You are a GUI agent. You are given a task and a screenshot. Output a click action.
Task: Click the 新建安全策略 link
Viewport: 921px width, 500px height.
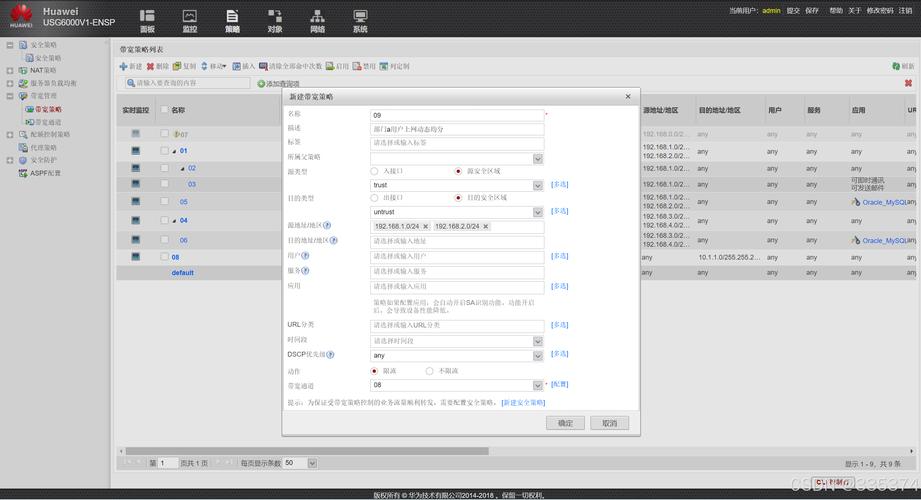click(523, 402)
